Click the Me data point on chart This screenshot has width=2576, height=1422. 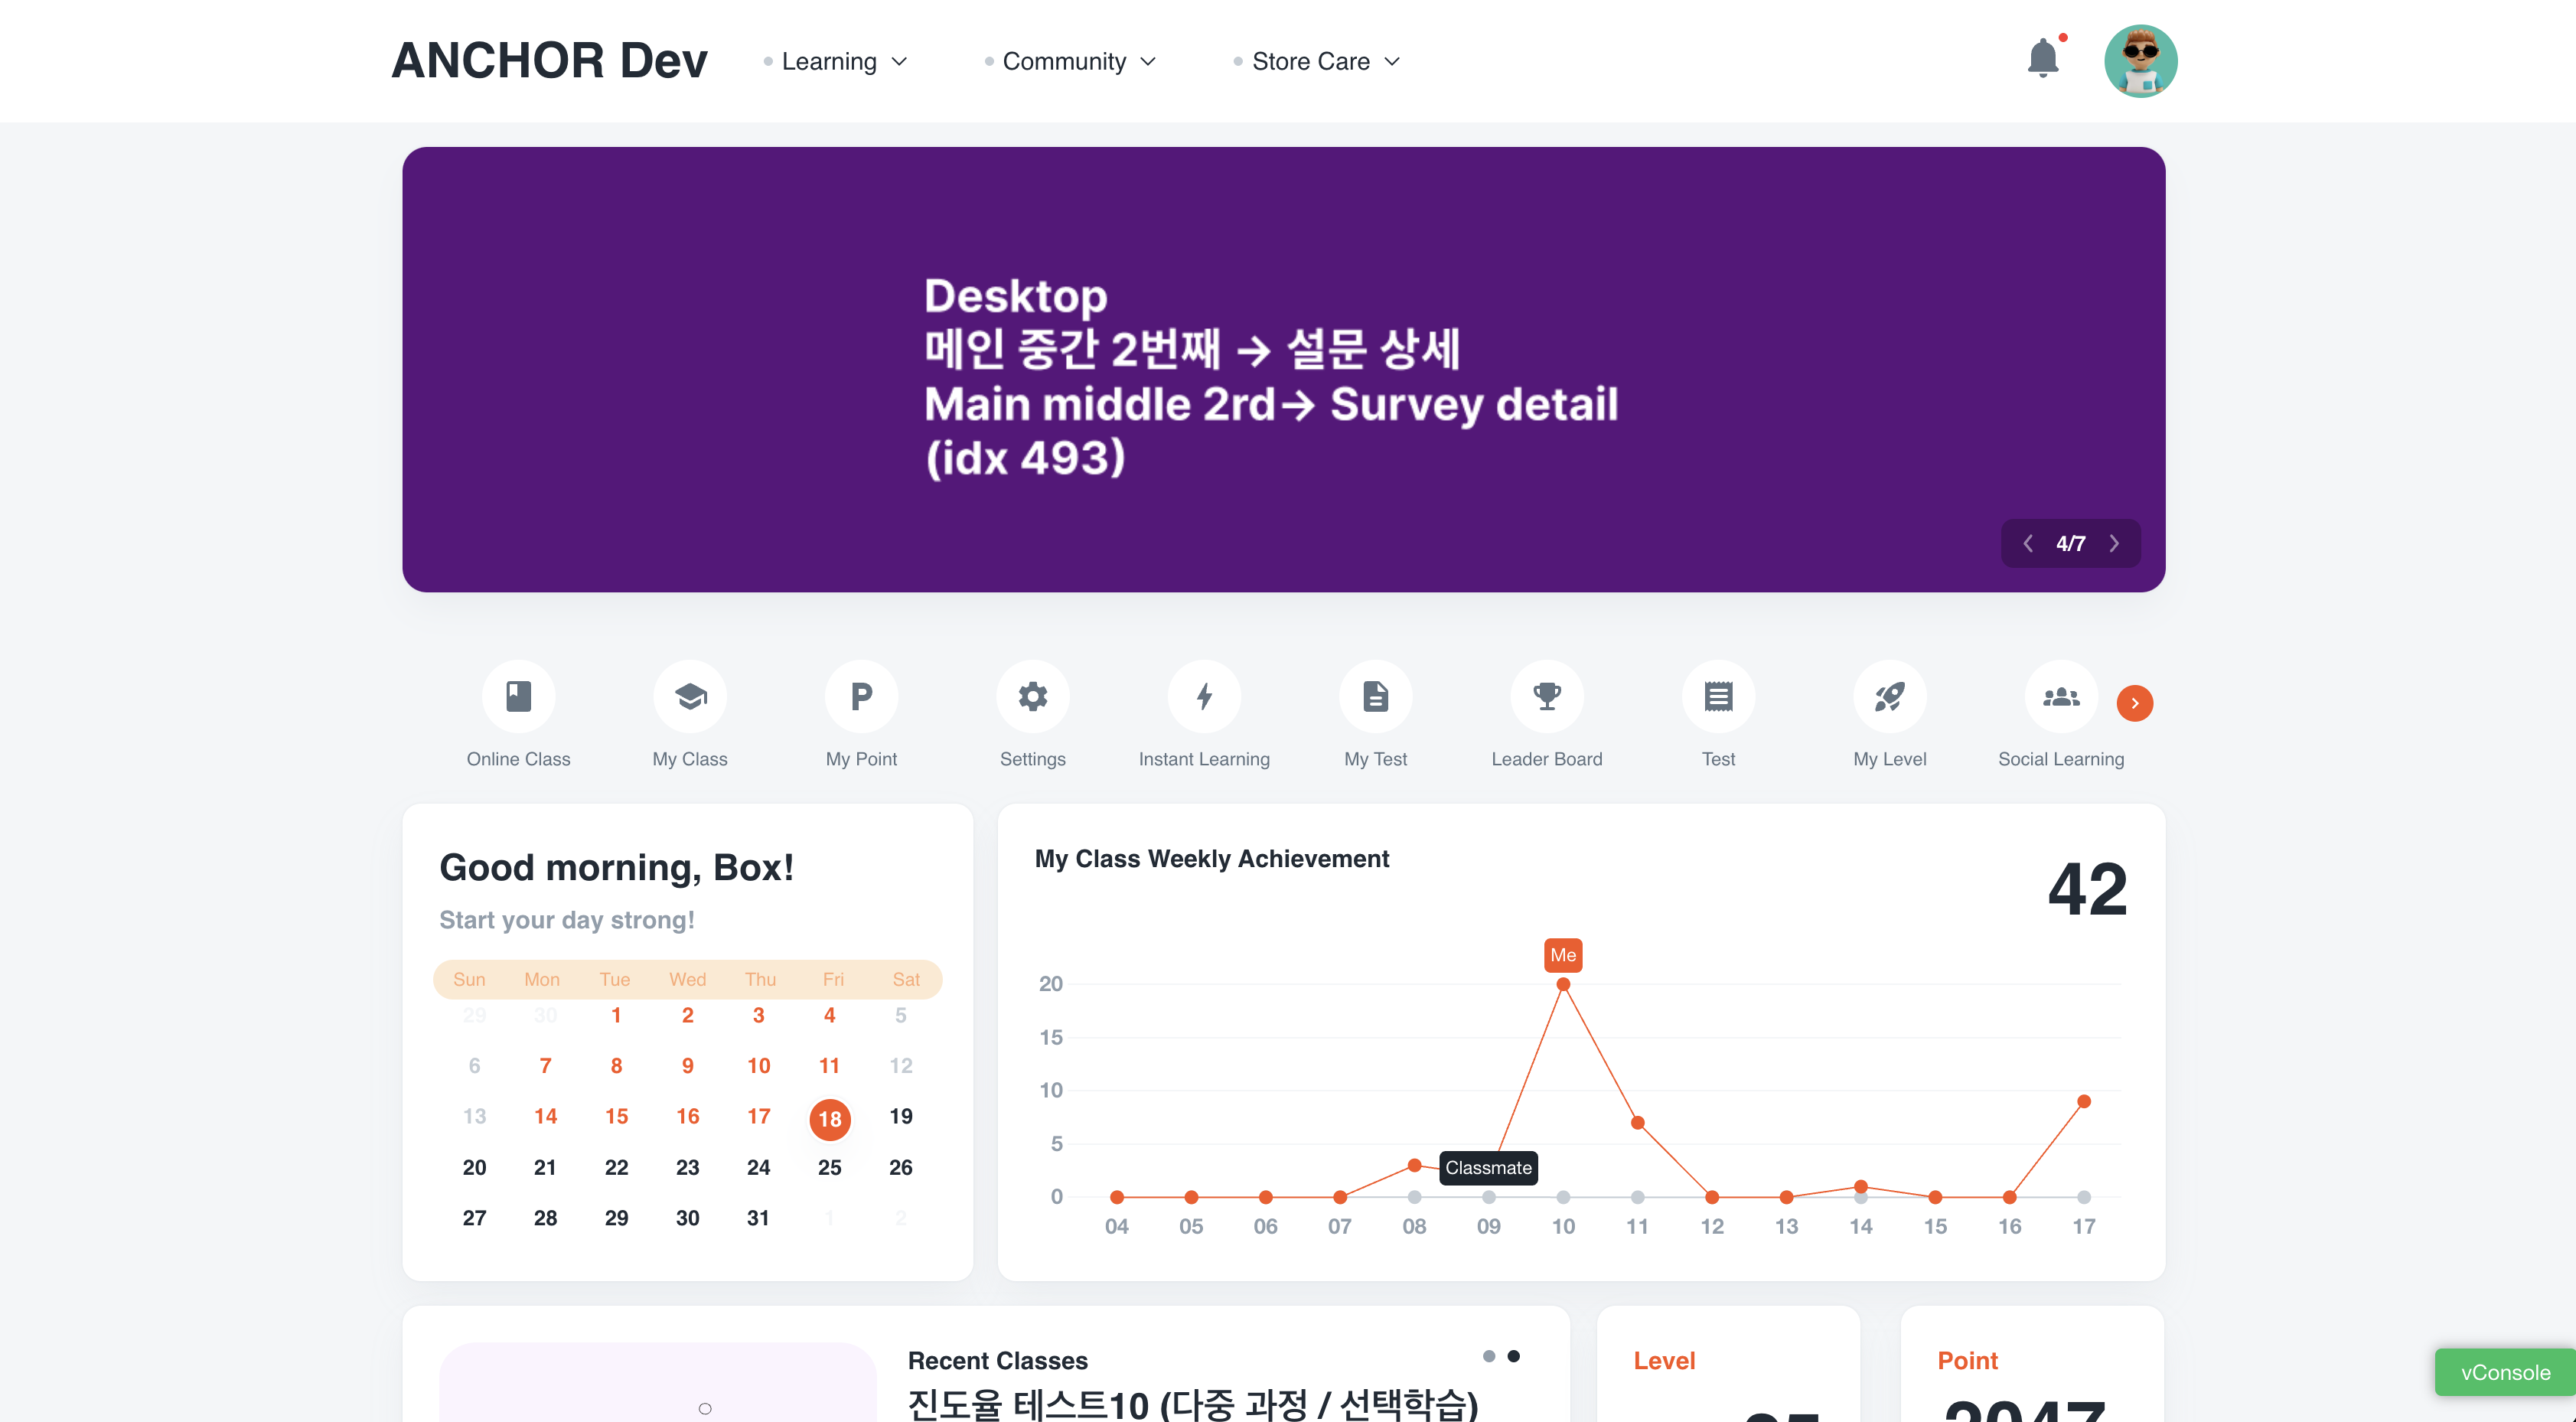tap(1563, 985)
